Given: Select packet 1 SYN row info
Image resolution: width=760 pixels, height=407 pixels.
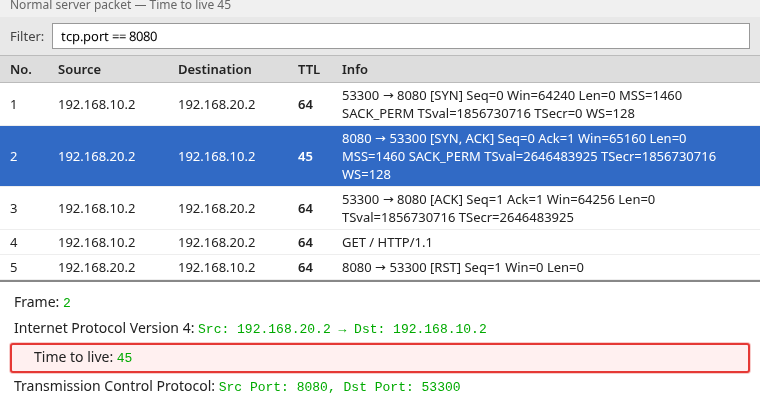Looking at the screenshot, I should point(512,105).
